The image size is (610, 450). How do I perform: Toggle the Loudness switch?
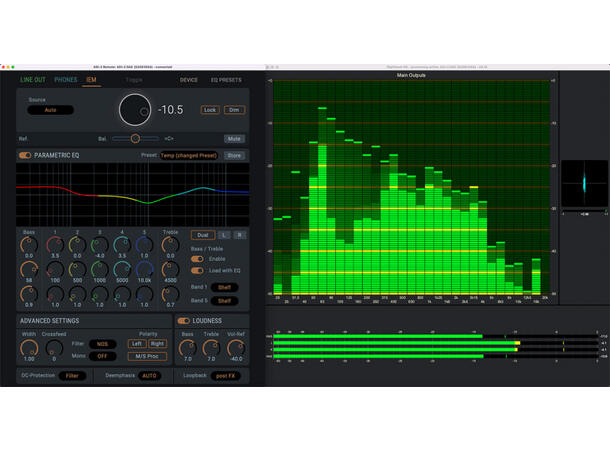click(184, 320)
